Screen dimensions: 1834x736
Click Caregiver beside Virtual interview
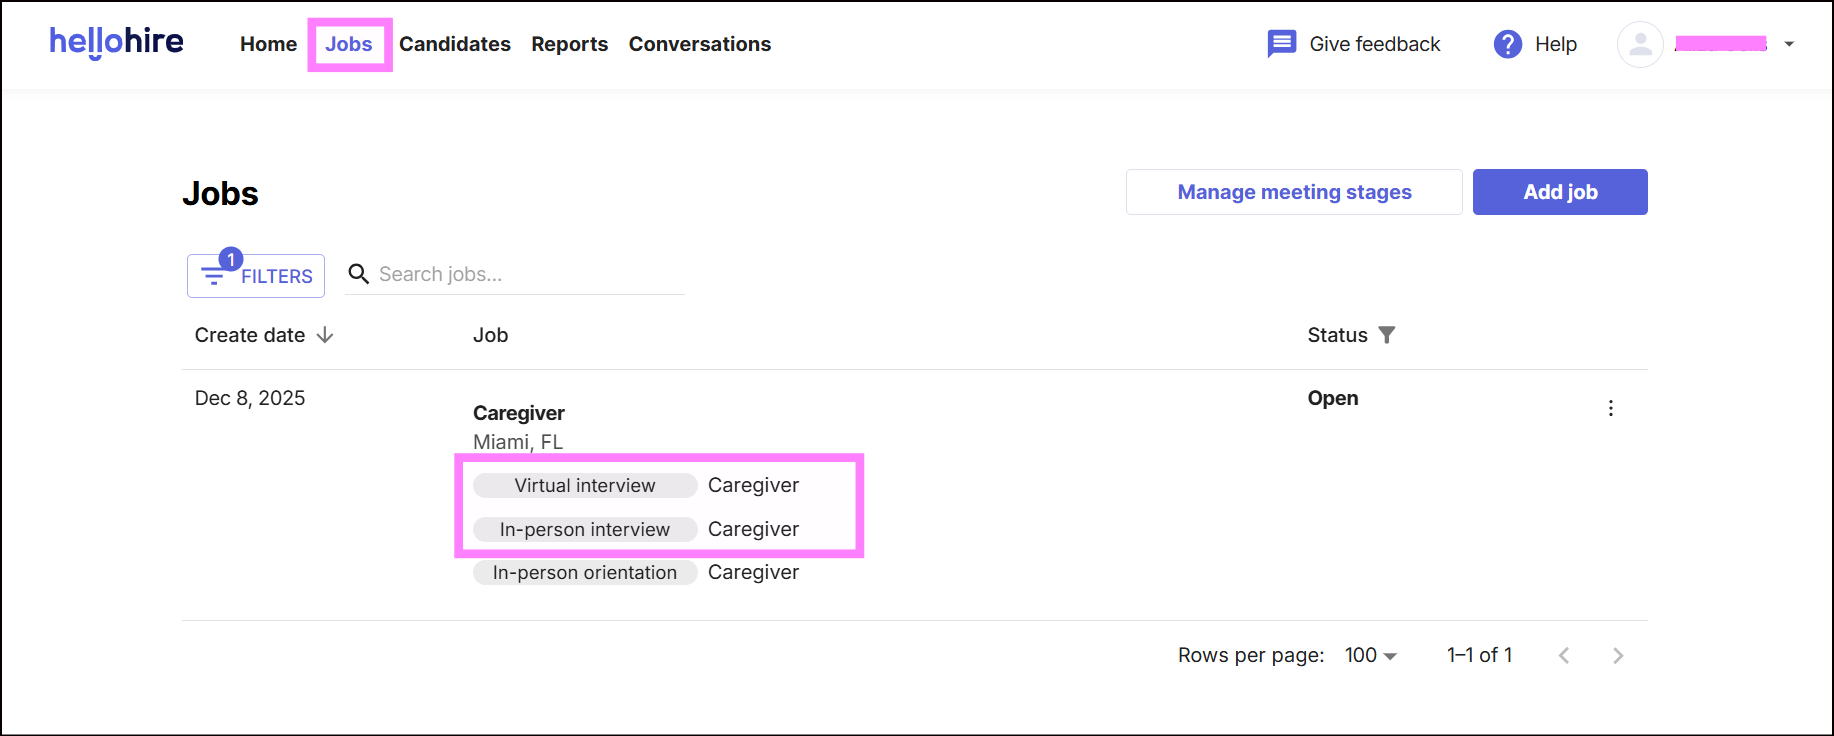(753, 485)
